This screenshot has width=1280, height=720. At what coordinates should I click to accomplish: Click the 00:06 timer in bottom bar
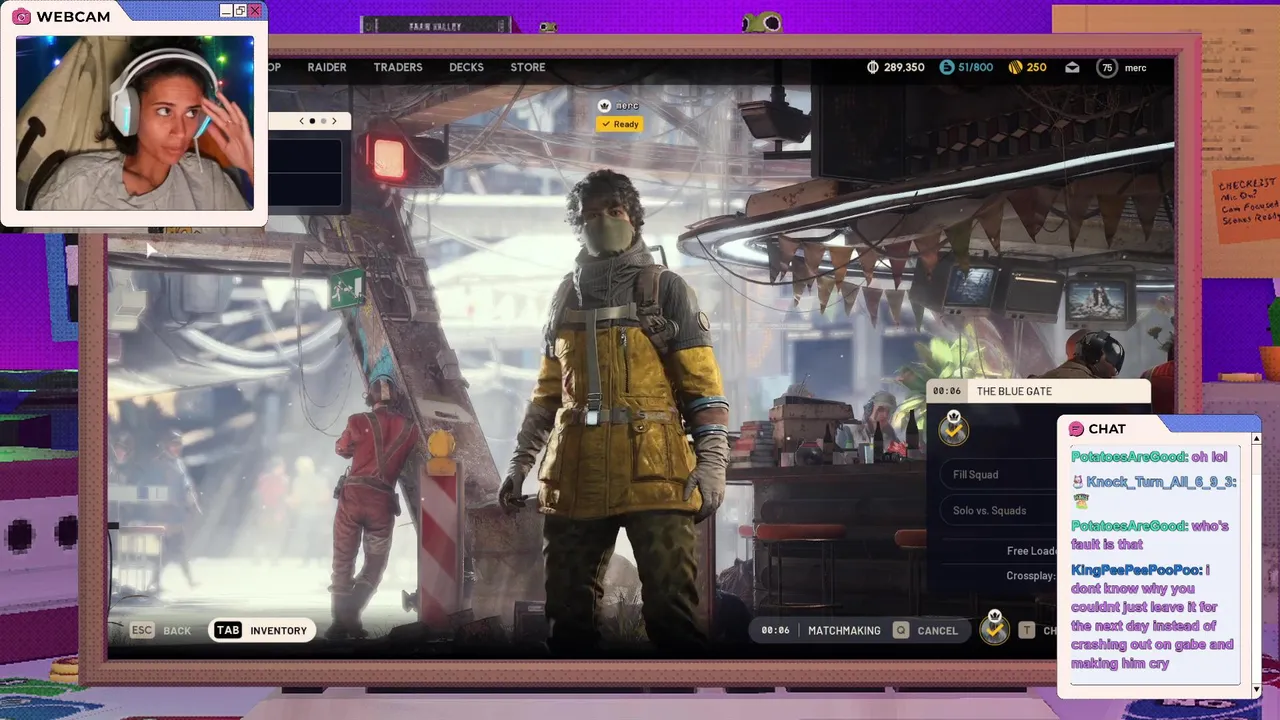(775, 630)
